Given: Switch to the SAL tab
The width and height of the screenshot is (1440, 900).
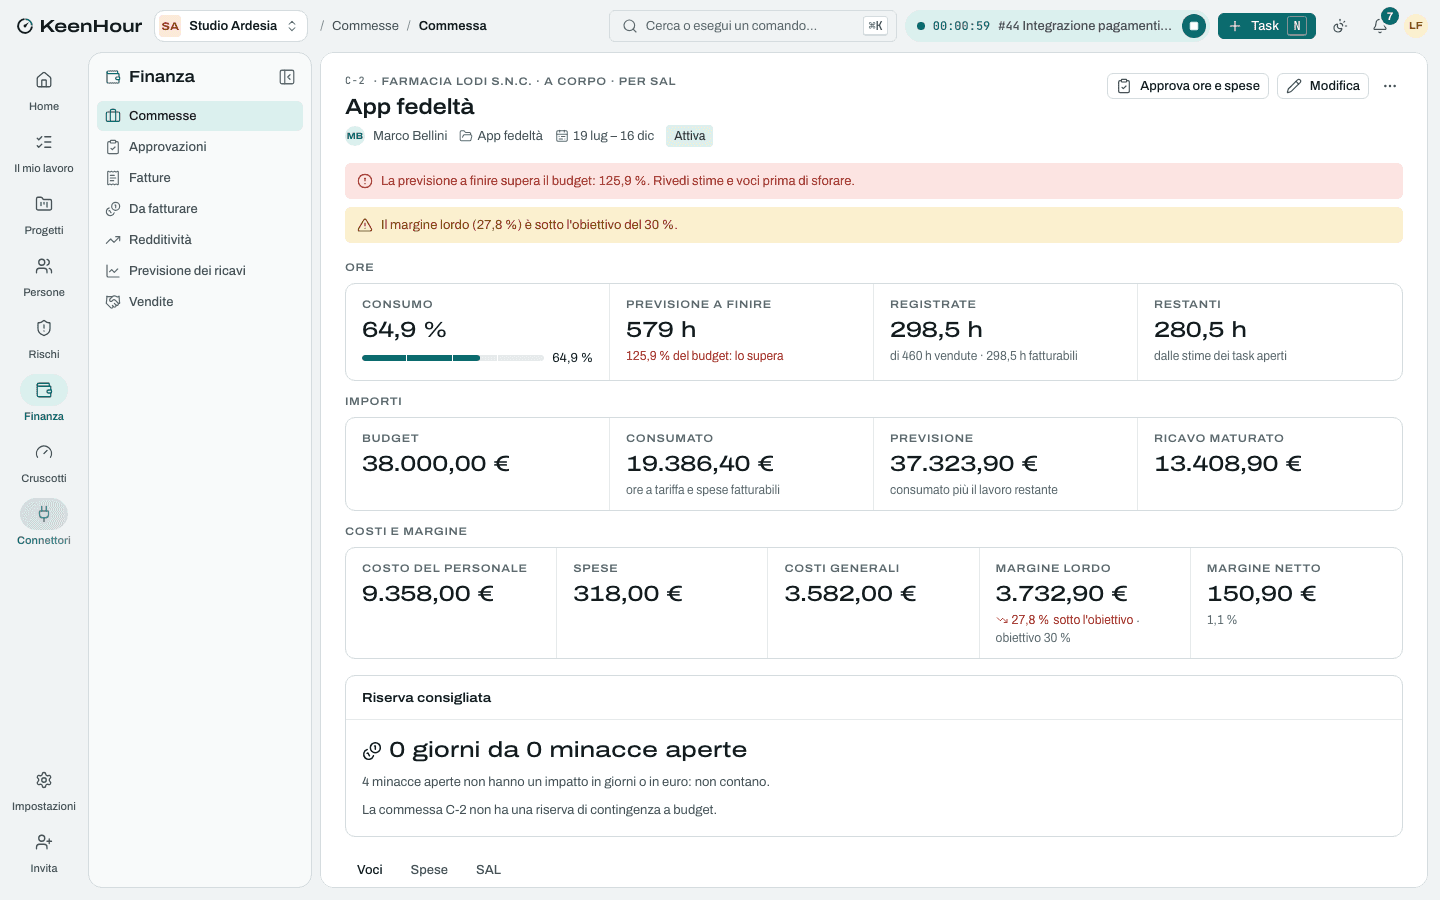Looking at the screenshot, I should click(488, 869).
